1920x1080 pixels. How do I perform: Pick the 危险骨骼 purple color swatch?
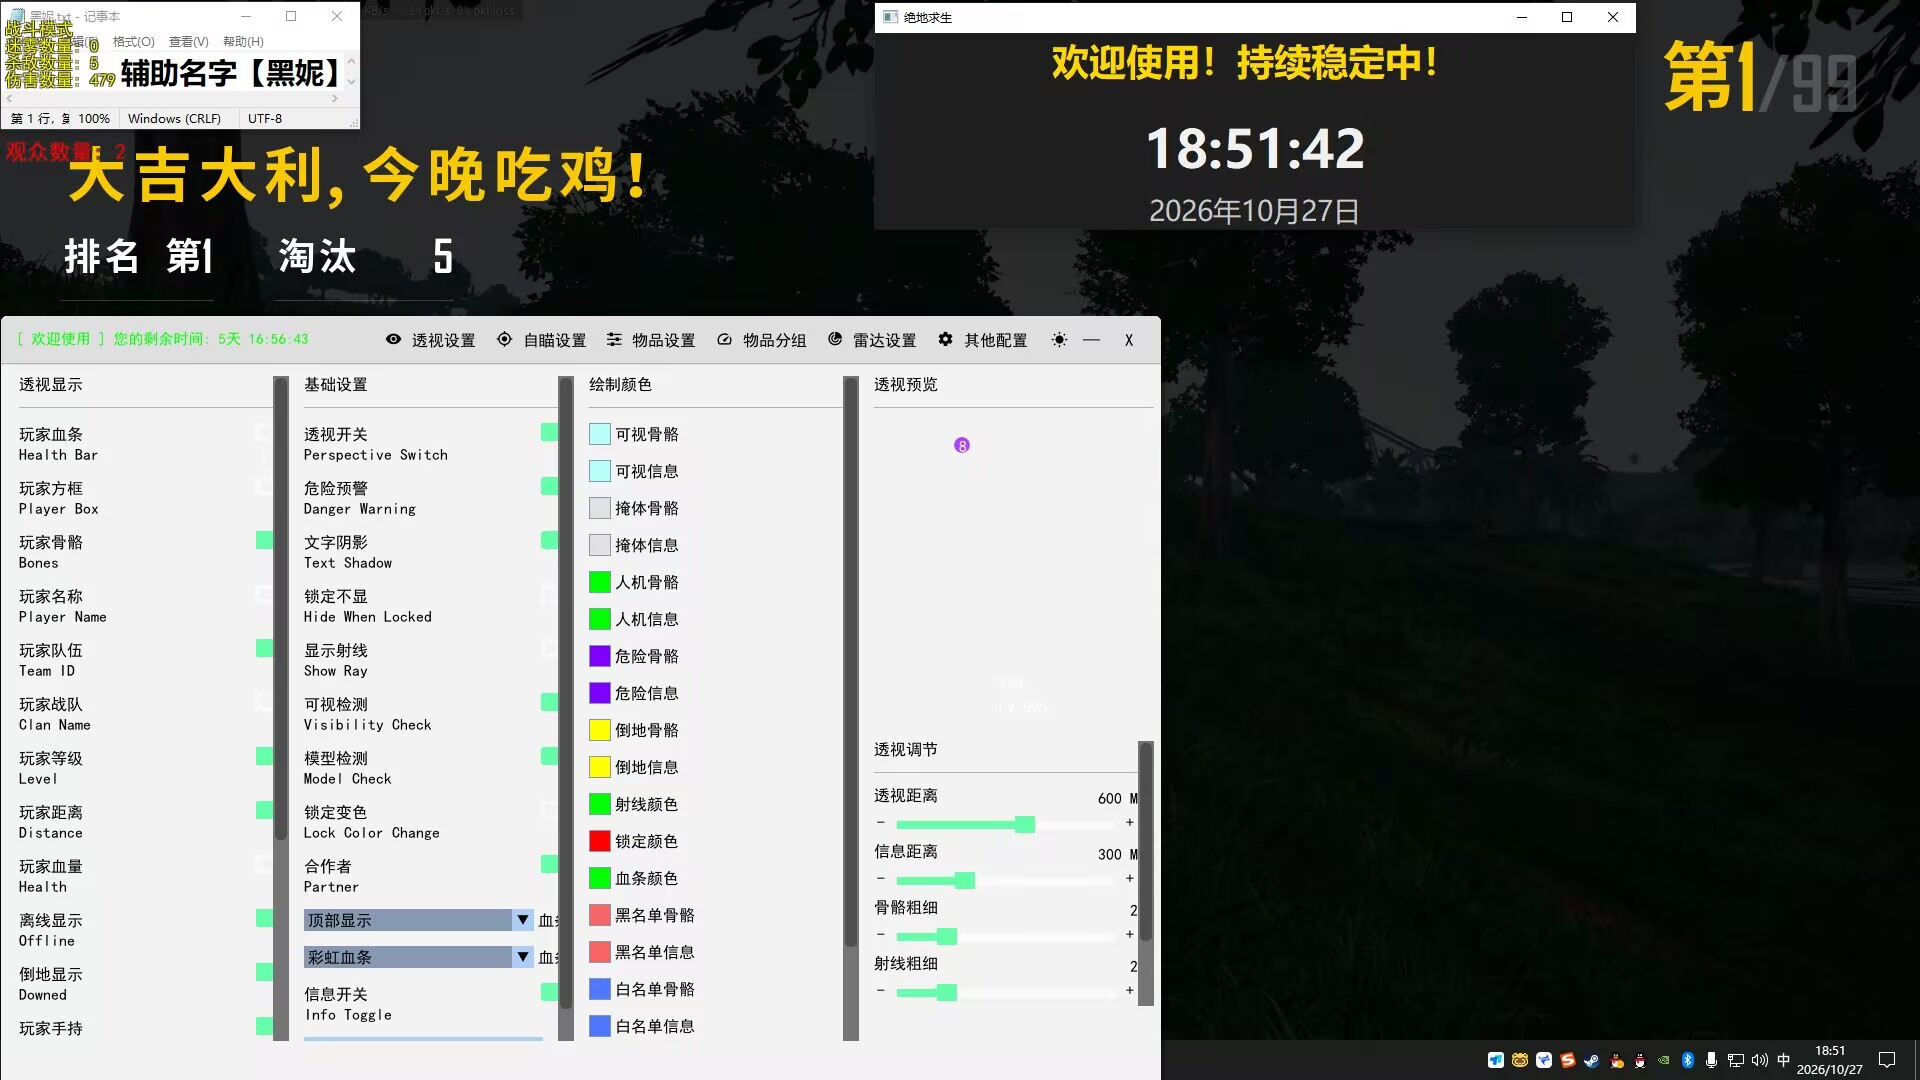tap(600, 656)
